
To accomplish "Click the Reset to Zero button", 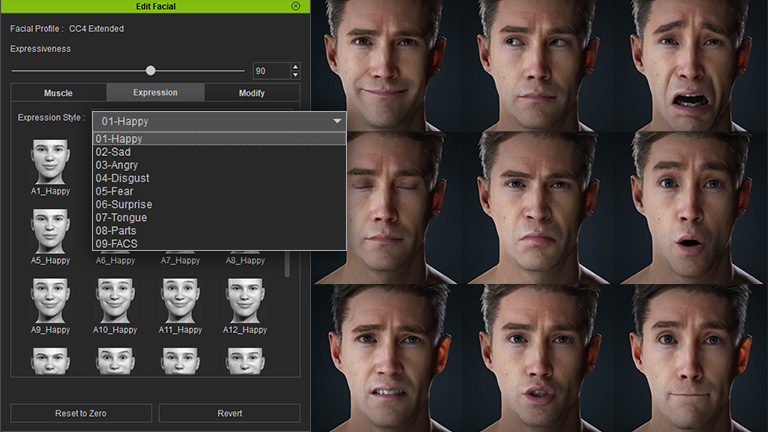I will tap(81, 413).
